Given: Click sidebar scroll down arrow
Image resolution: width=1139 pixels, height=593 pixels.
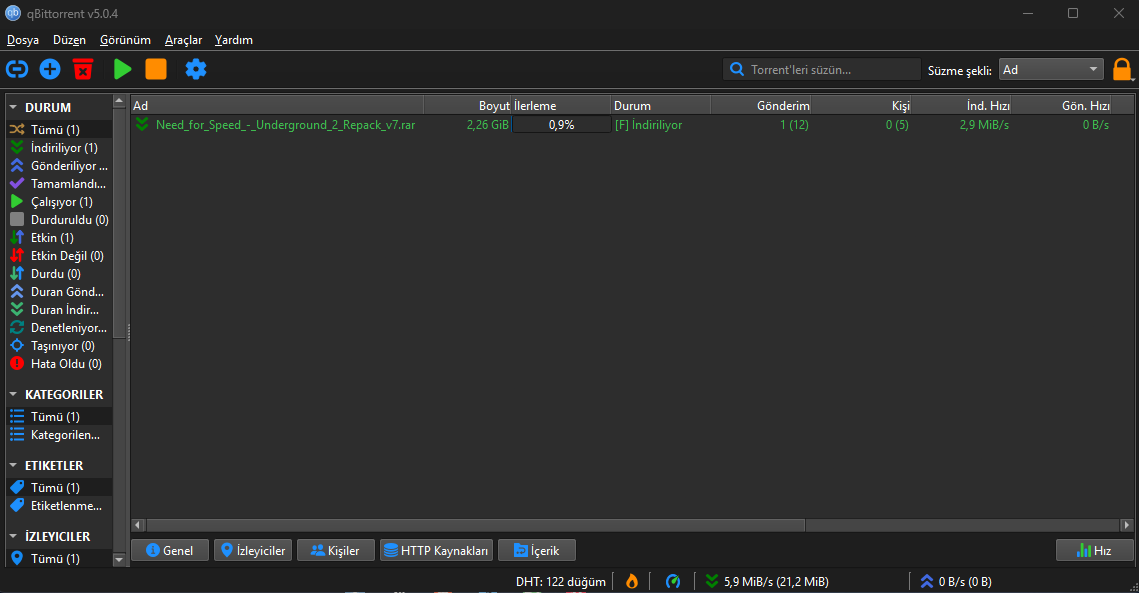Looking at the screenshot, I should coord(119,560).
